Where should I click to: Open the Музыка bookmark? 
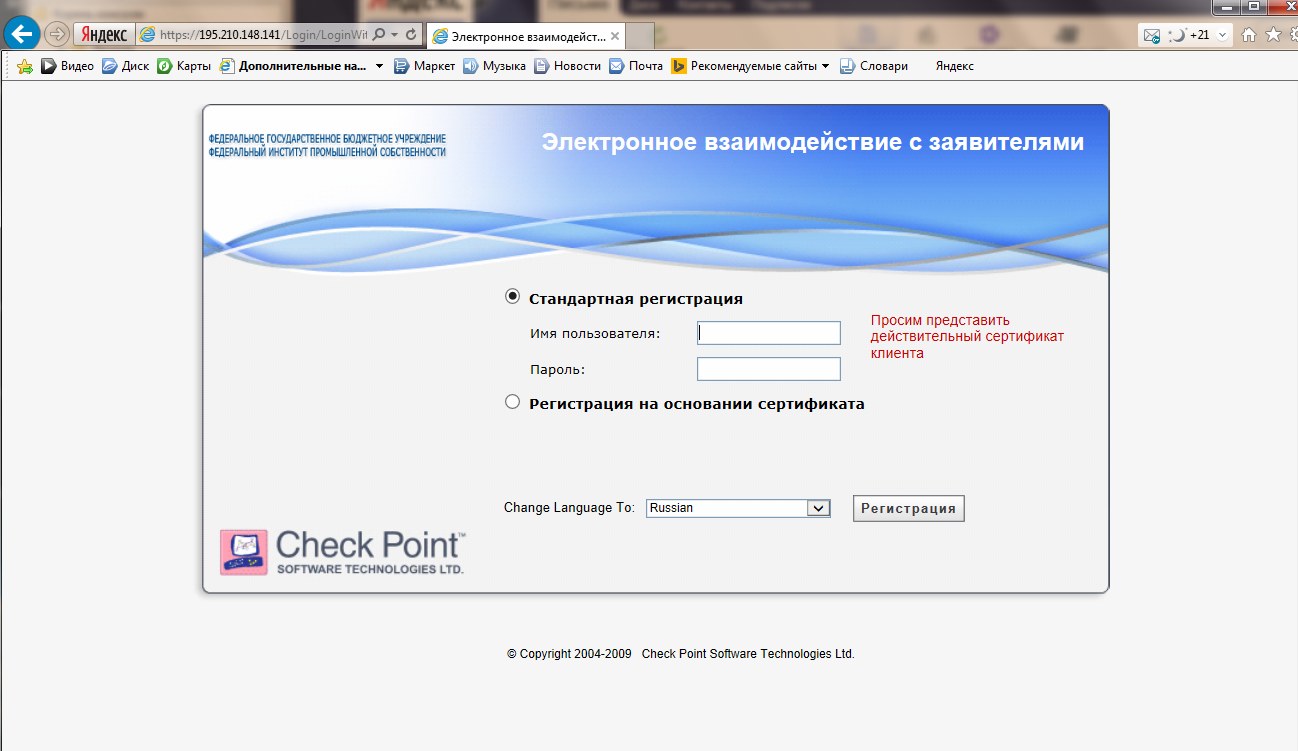point(494,66)
